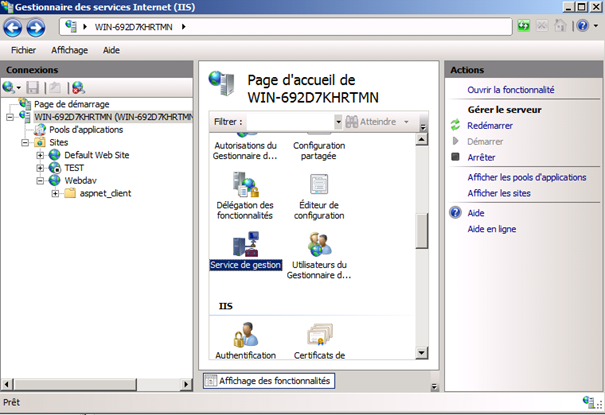The width and height of the screenshot is (605, 415).
Task: Open Éditeur de configuration icon
Action: 319,184
